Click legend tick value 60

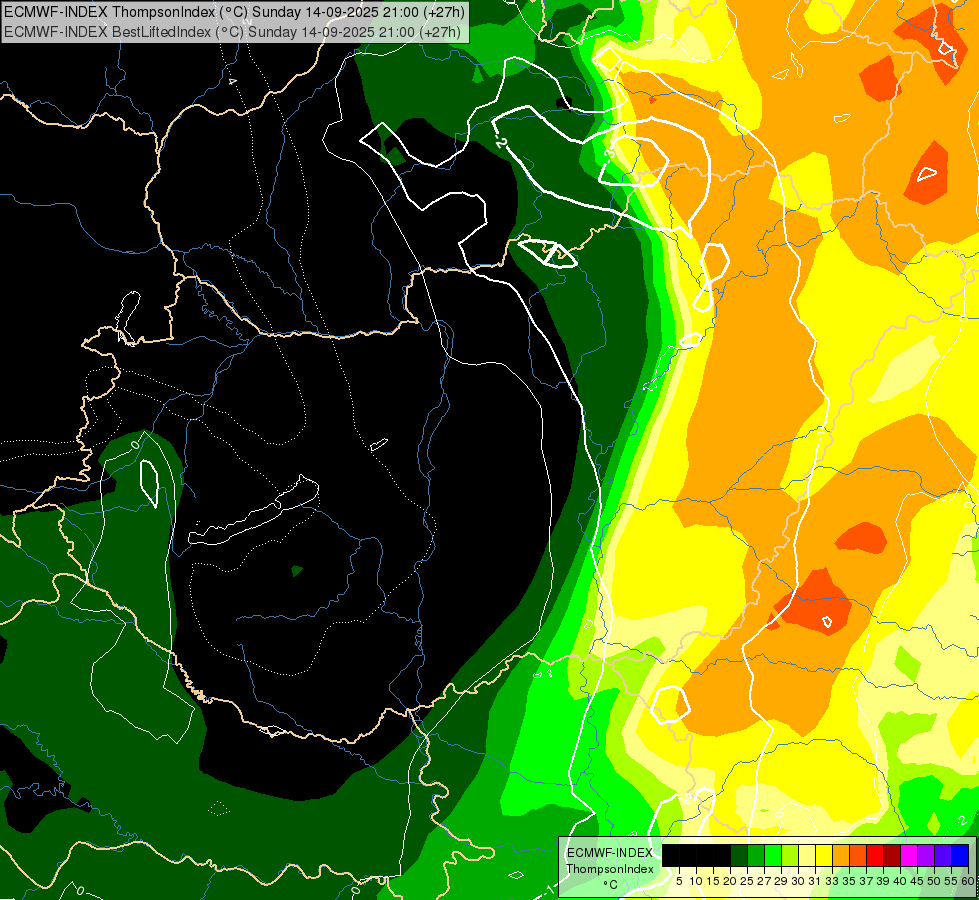(x=968, y=881)
